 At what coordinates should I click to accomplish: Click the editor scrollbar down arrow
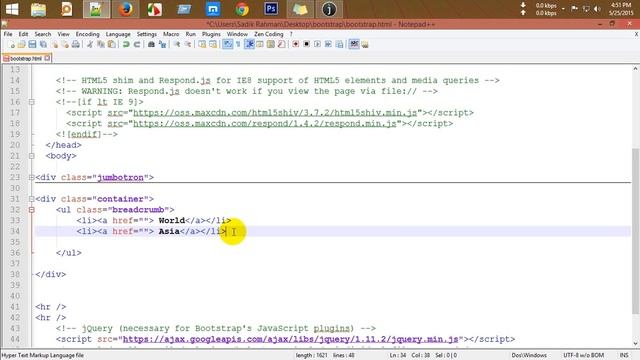click(635, 344)
